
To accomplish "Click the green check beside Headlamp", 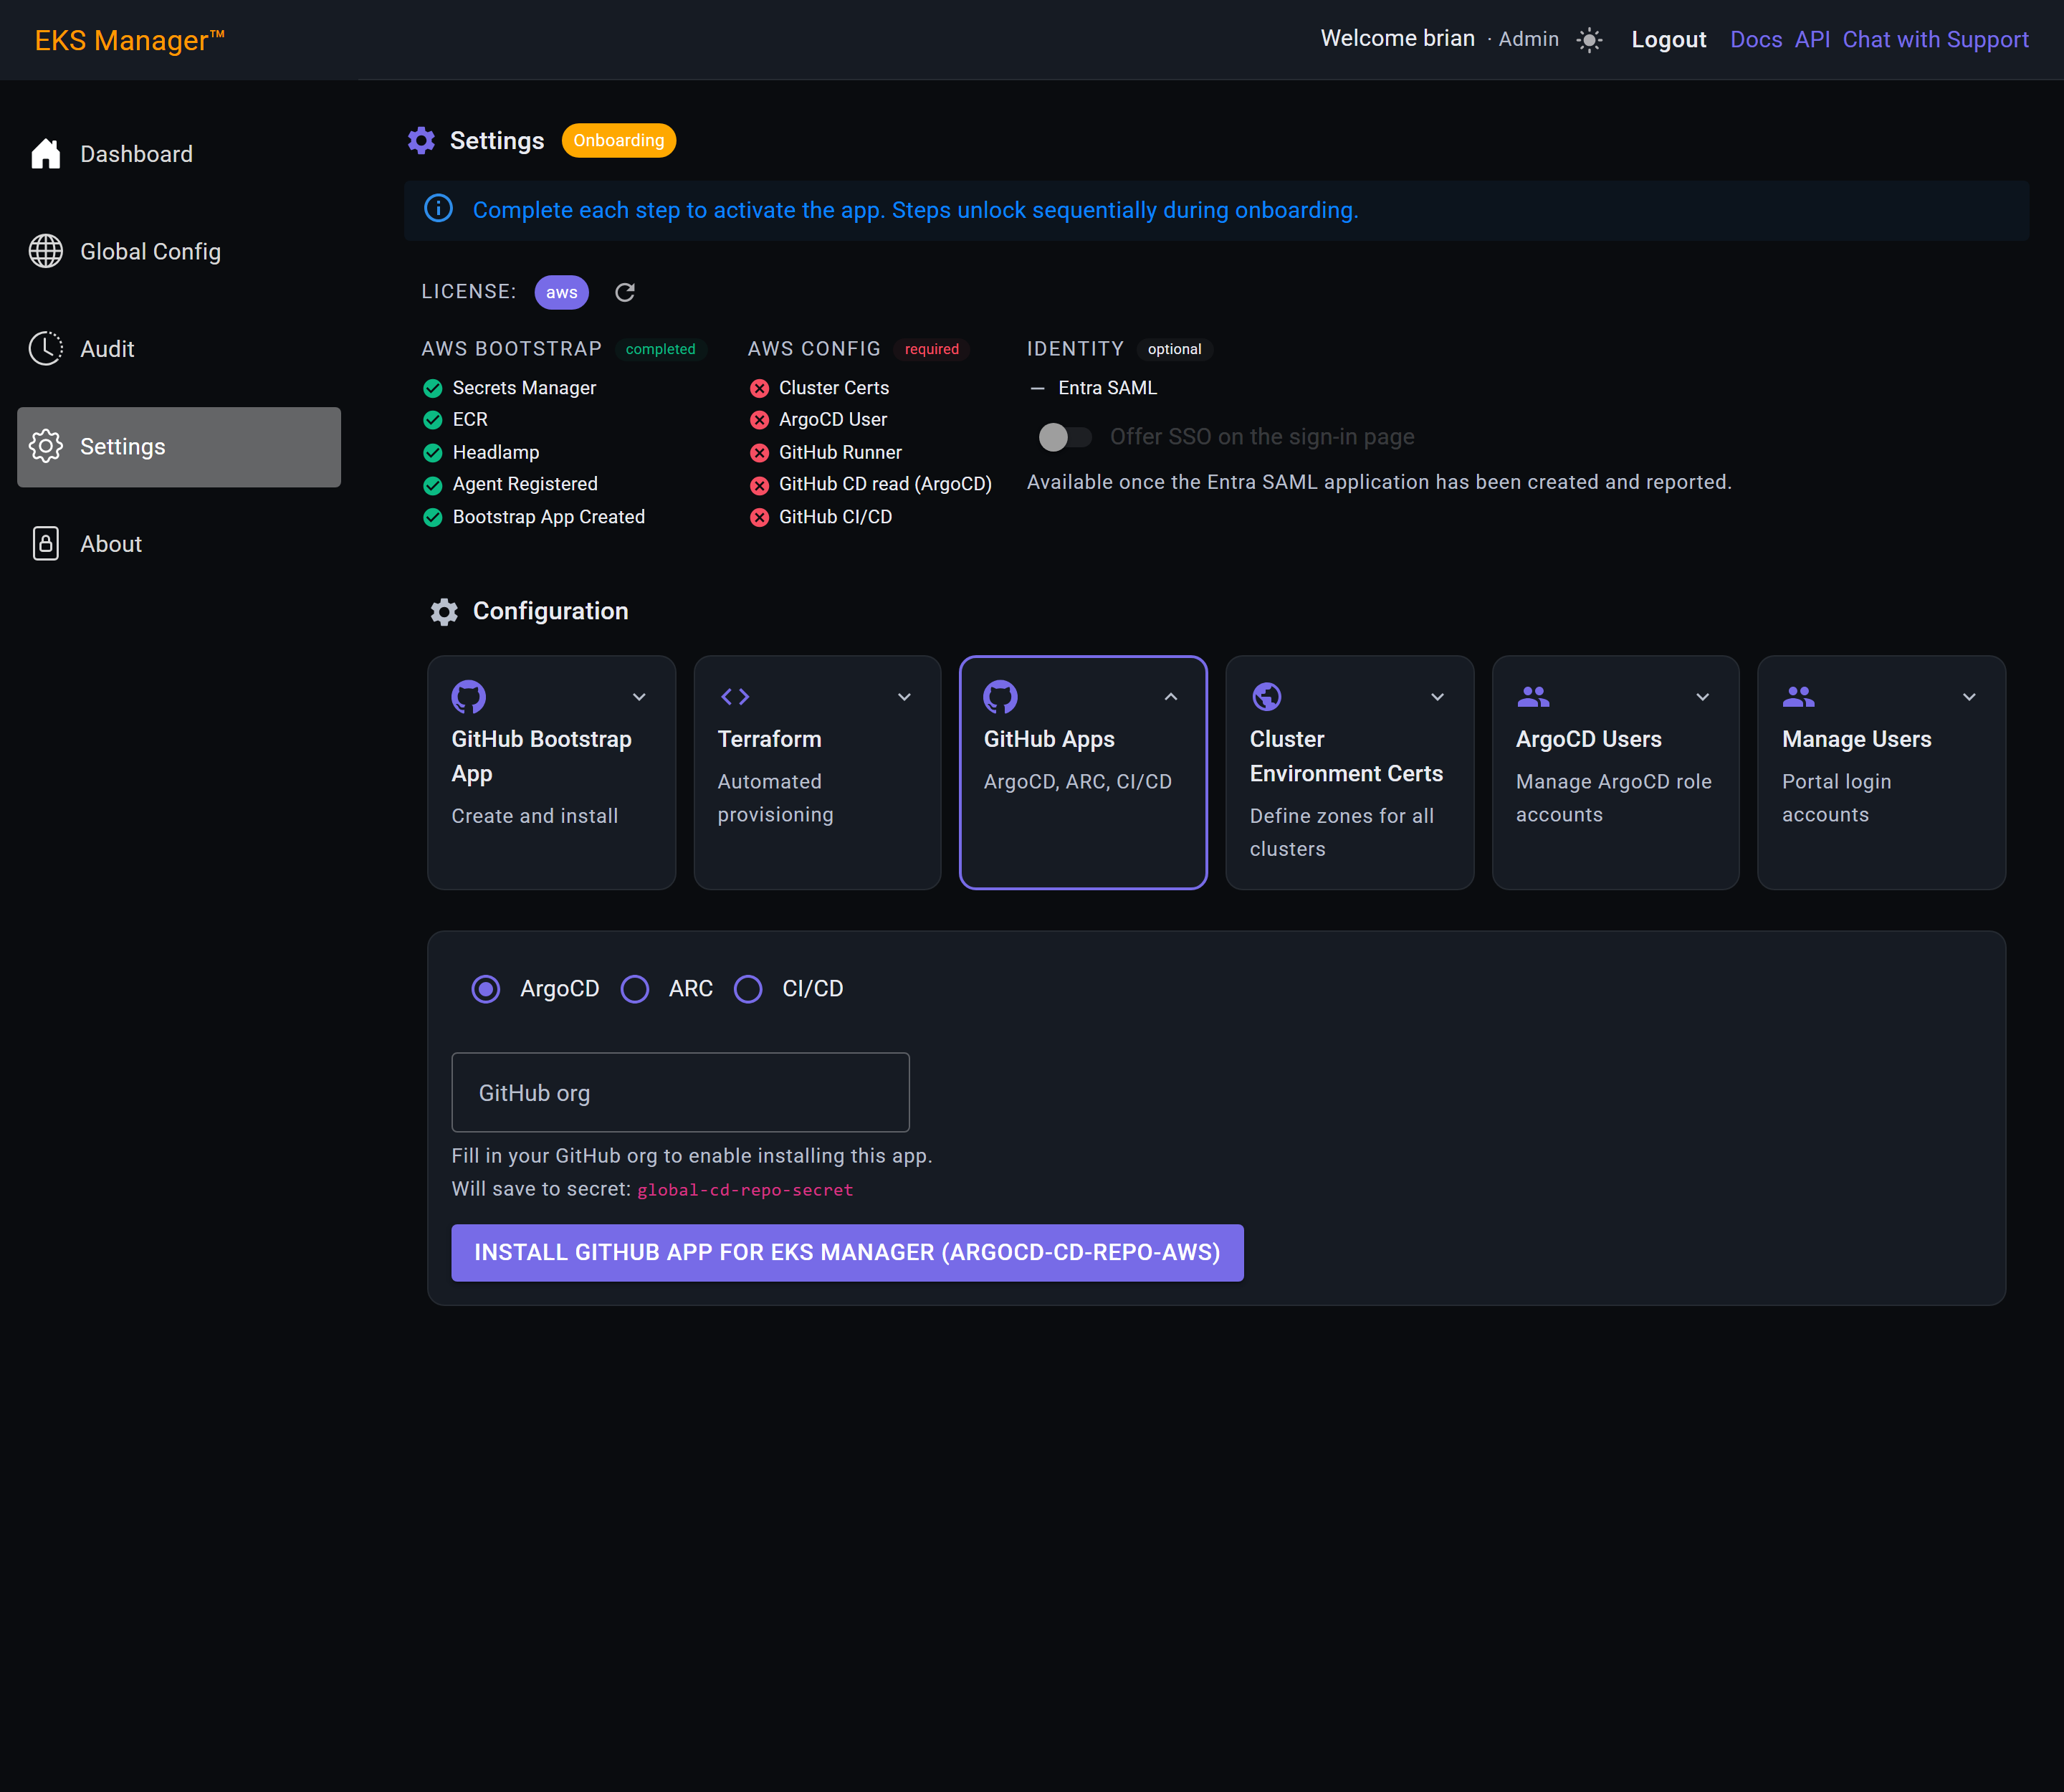I will point(433,453).
